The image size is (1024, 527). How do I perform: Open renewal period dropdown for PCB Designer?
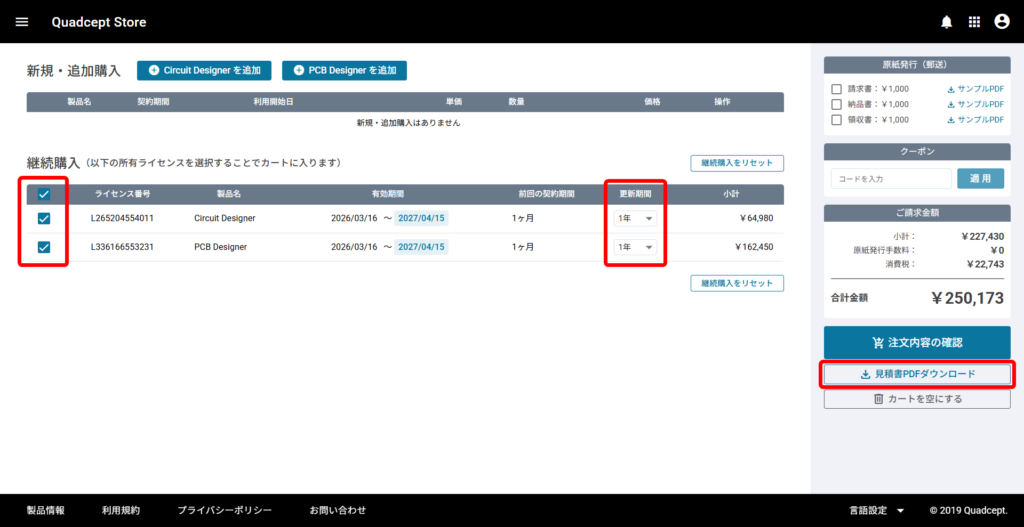pyautogui.click(x=635, y=247)
